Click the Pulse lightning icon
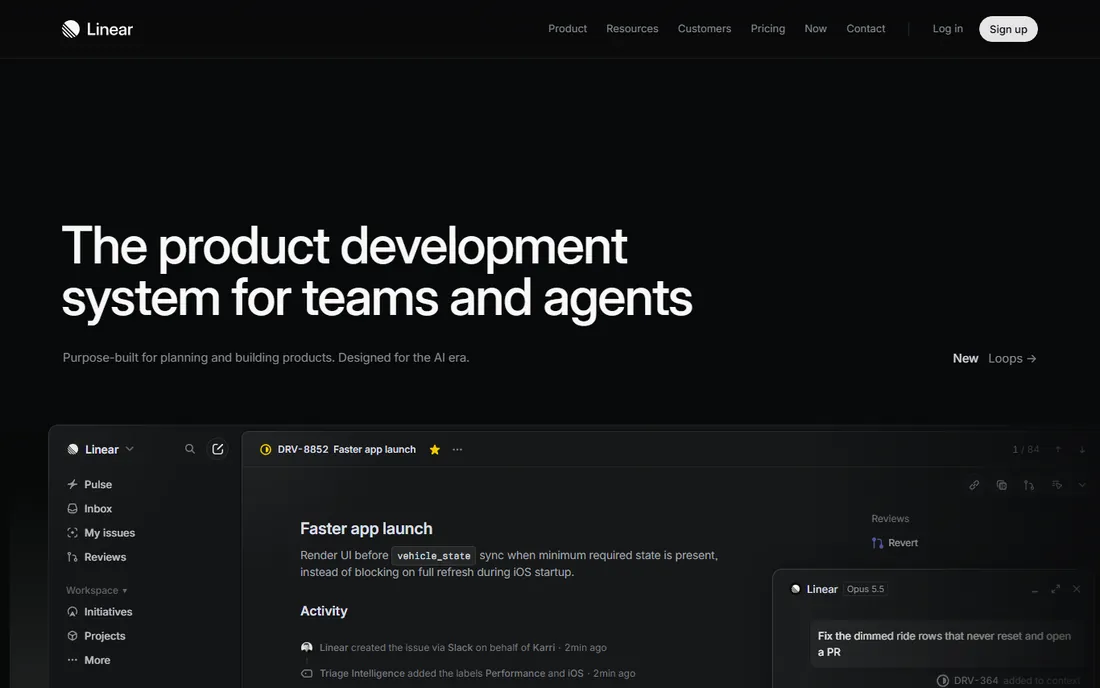The height and width of the screenshot is (688, 1100). [72, 484]
